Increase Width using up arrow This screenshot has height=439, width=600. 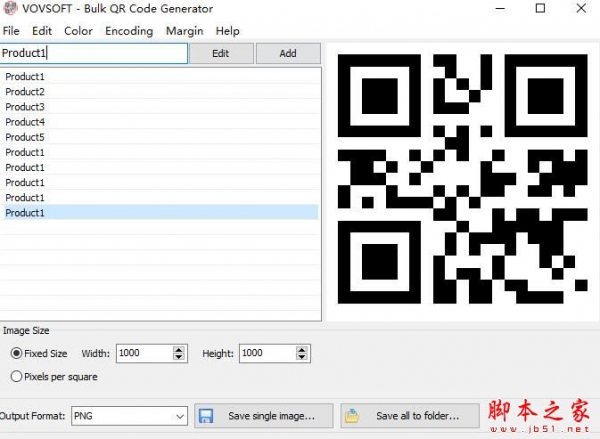pyautogui.click(x=179, y=349)
